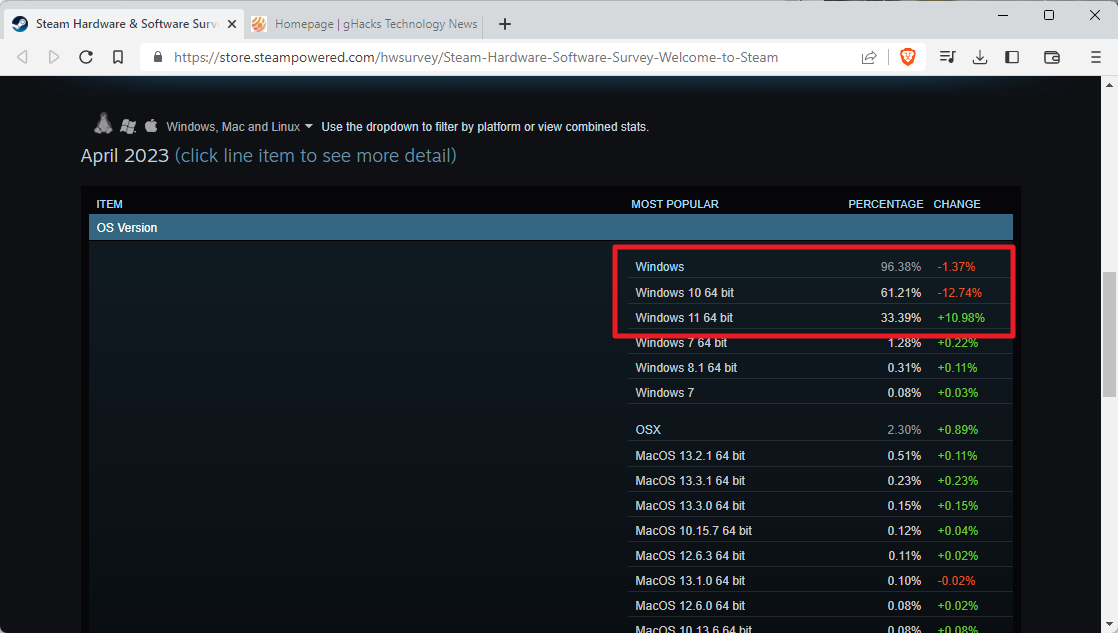Click the 2.30% OSX percentage
This screenshot has width=1118, height=633.
[x=904, y=430]
